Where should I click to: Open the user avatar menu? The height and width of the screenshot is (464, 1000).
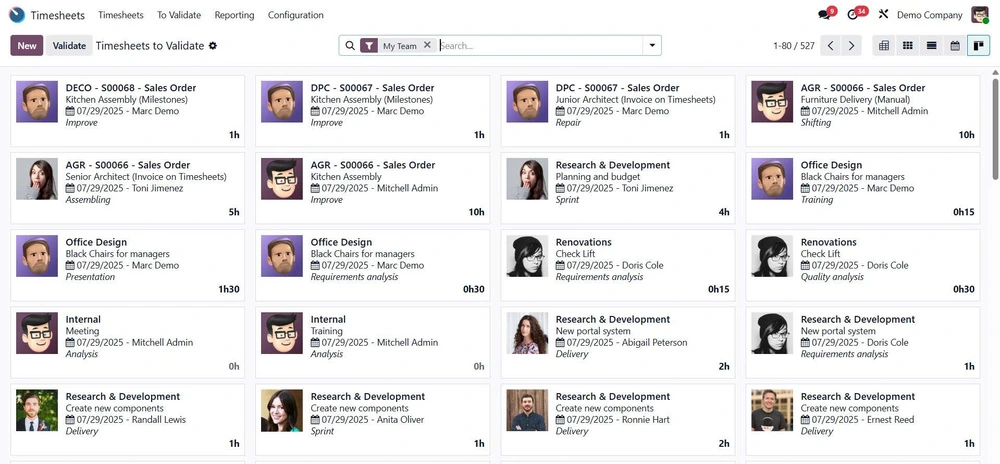pyautogui.click(x=980, y=15)
